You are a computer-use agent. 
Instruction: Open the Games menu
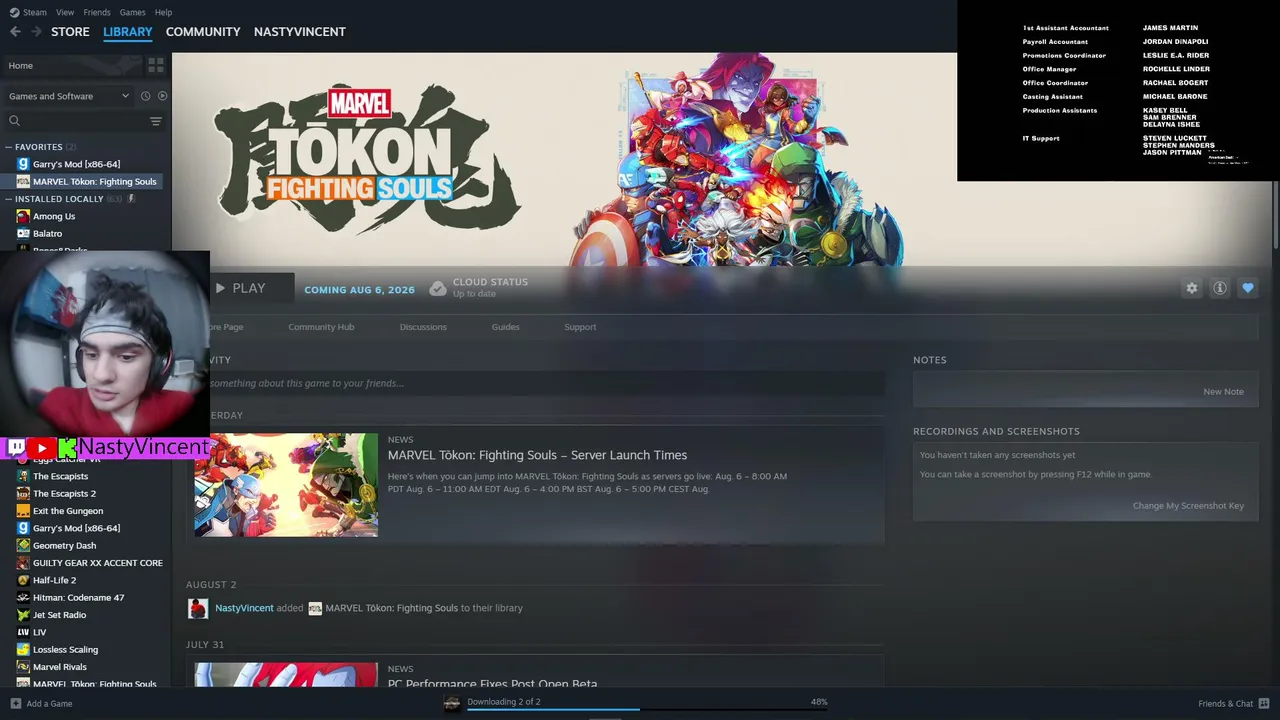coord(132,12)
